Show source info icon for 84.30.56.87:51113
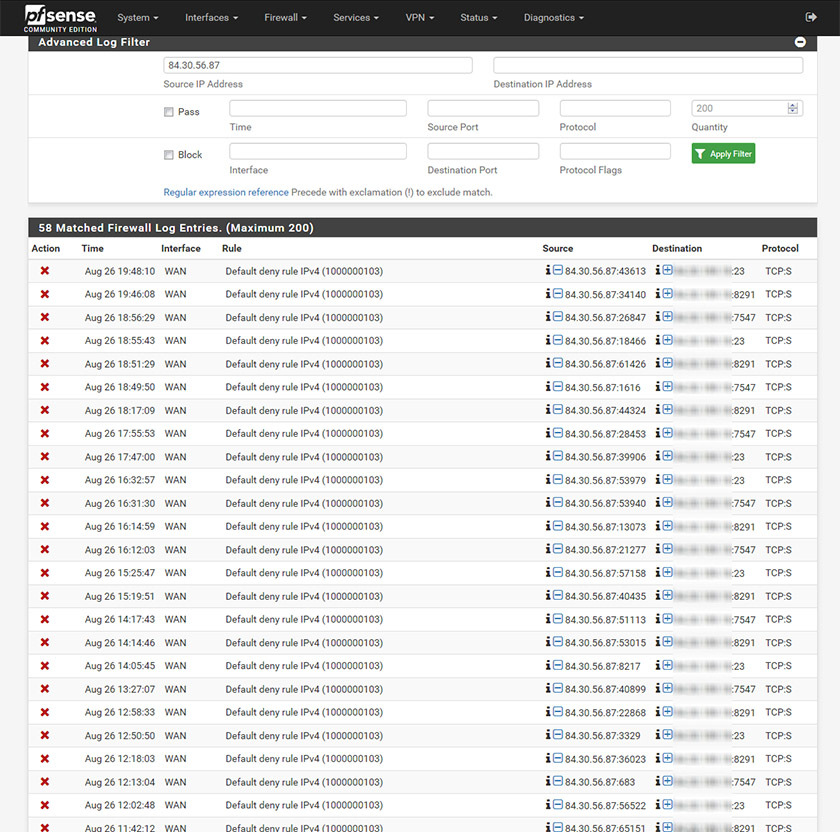This screenshot has height=832, width=840. (548, 618)
